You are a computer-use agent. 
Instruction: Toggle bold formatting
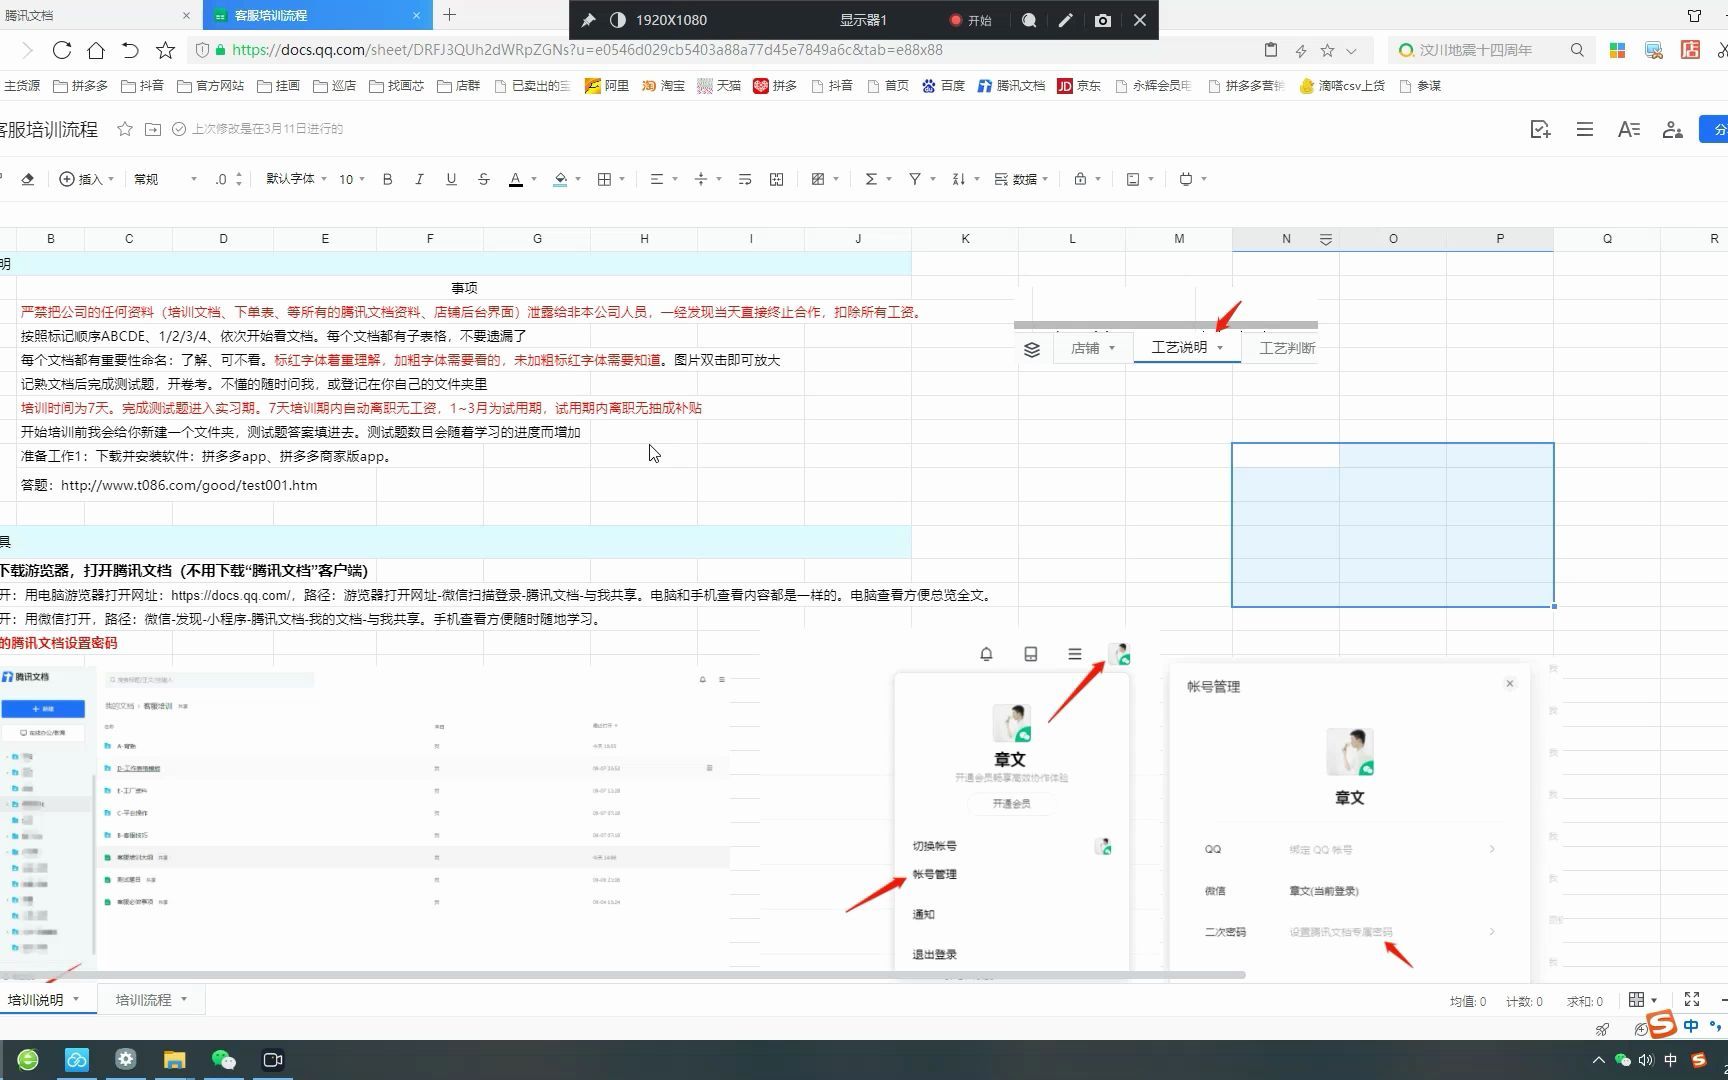point(387,179)
